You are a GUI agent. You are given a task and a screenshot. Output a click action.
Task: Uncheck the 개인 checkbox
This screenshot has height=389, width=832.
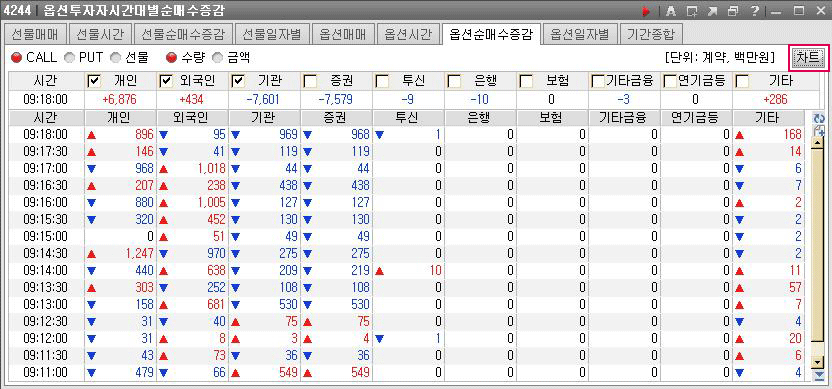[94, 81]
